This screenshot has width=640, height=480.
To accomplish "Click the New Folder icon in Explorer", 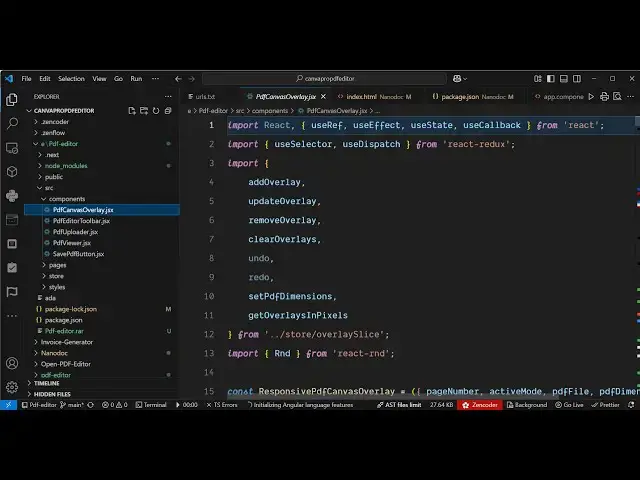I will pyautogui.click(x=144, y=111).
